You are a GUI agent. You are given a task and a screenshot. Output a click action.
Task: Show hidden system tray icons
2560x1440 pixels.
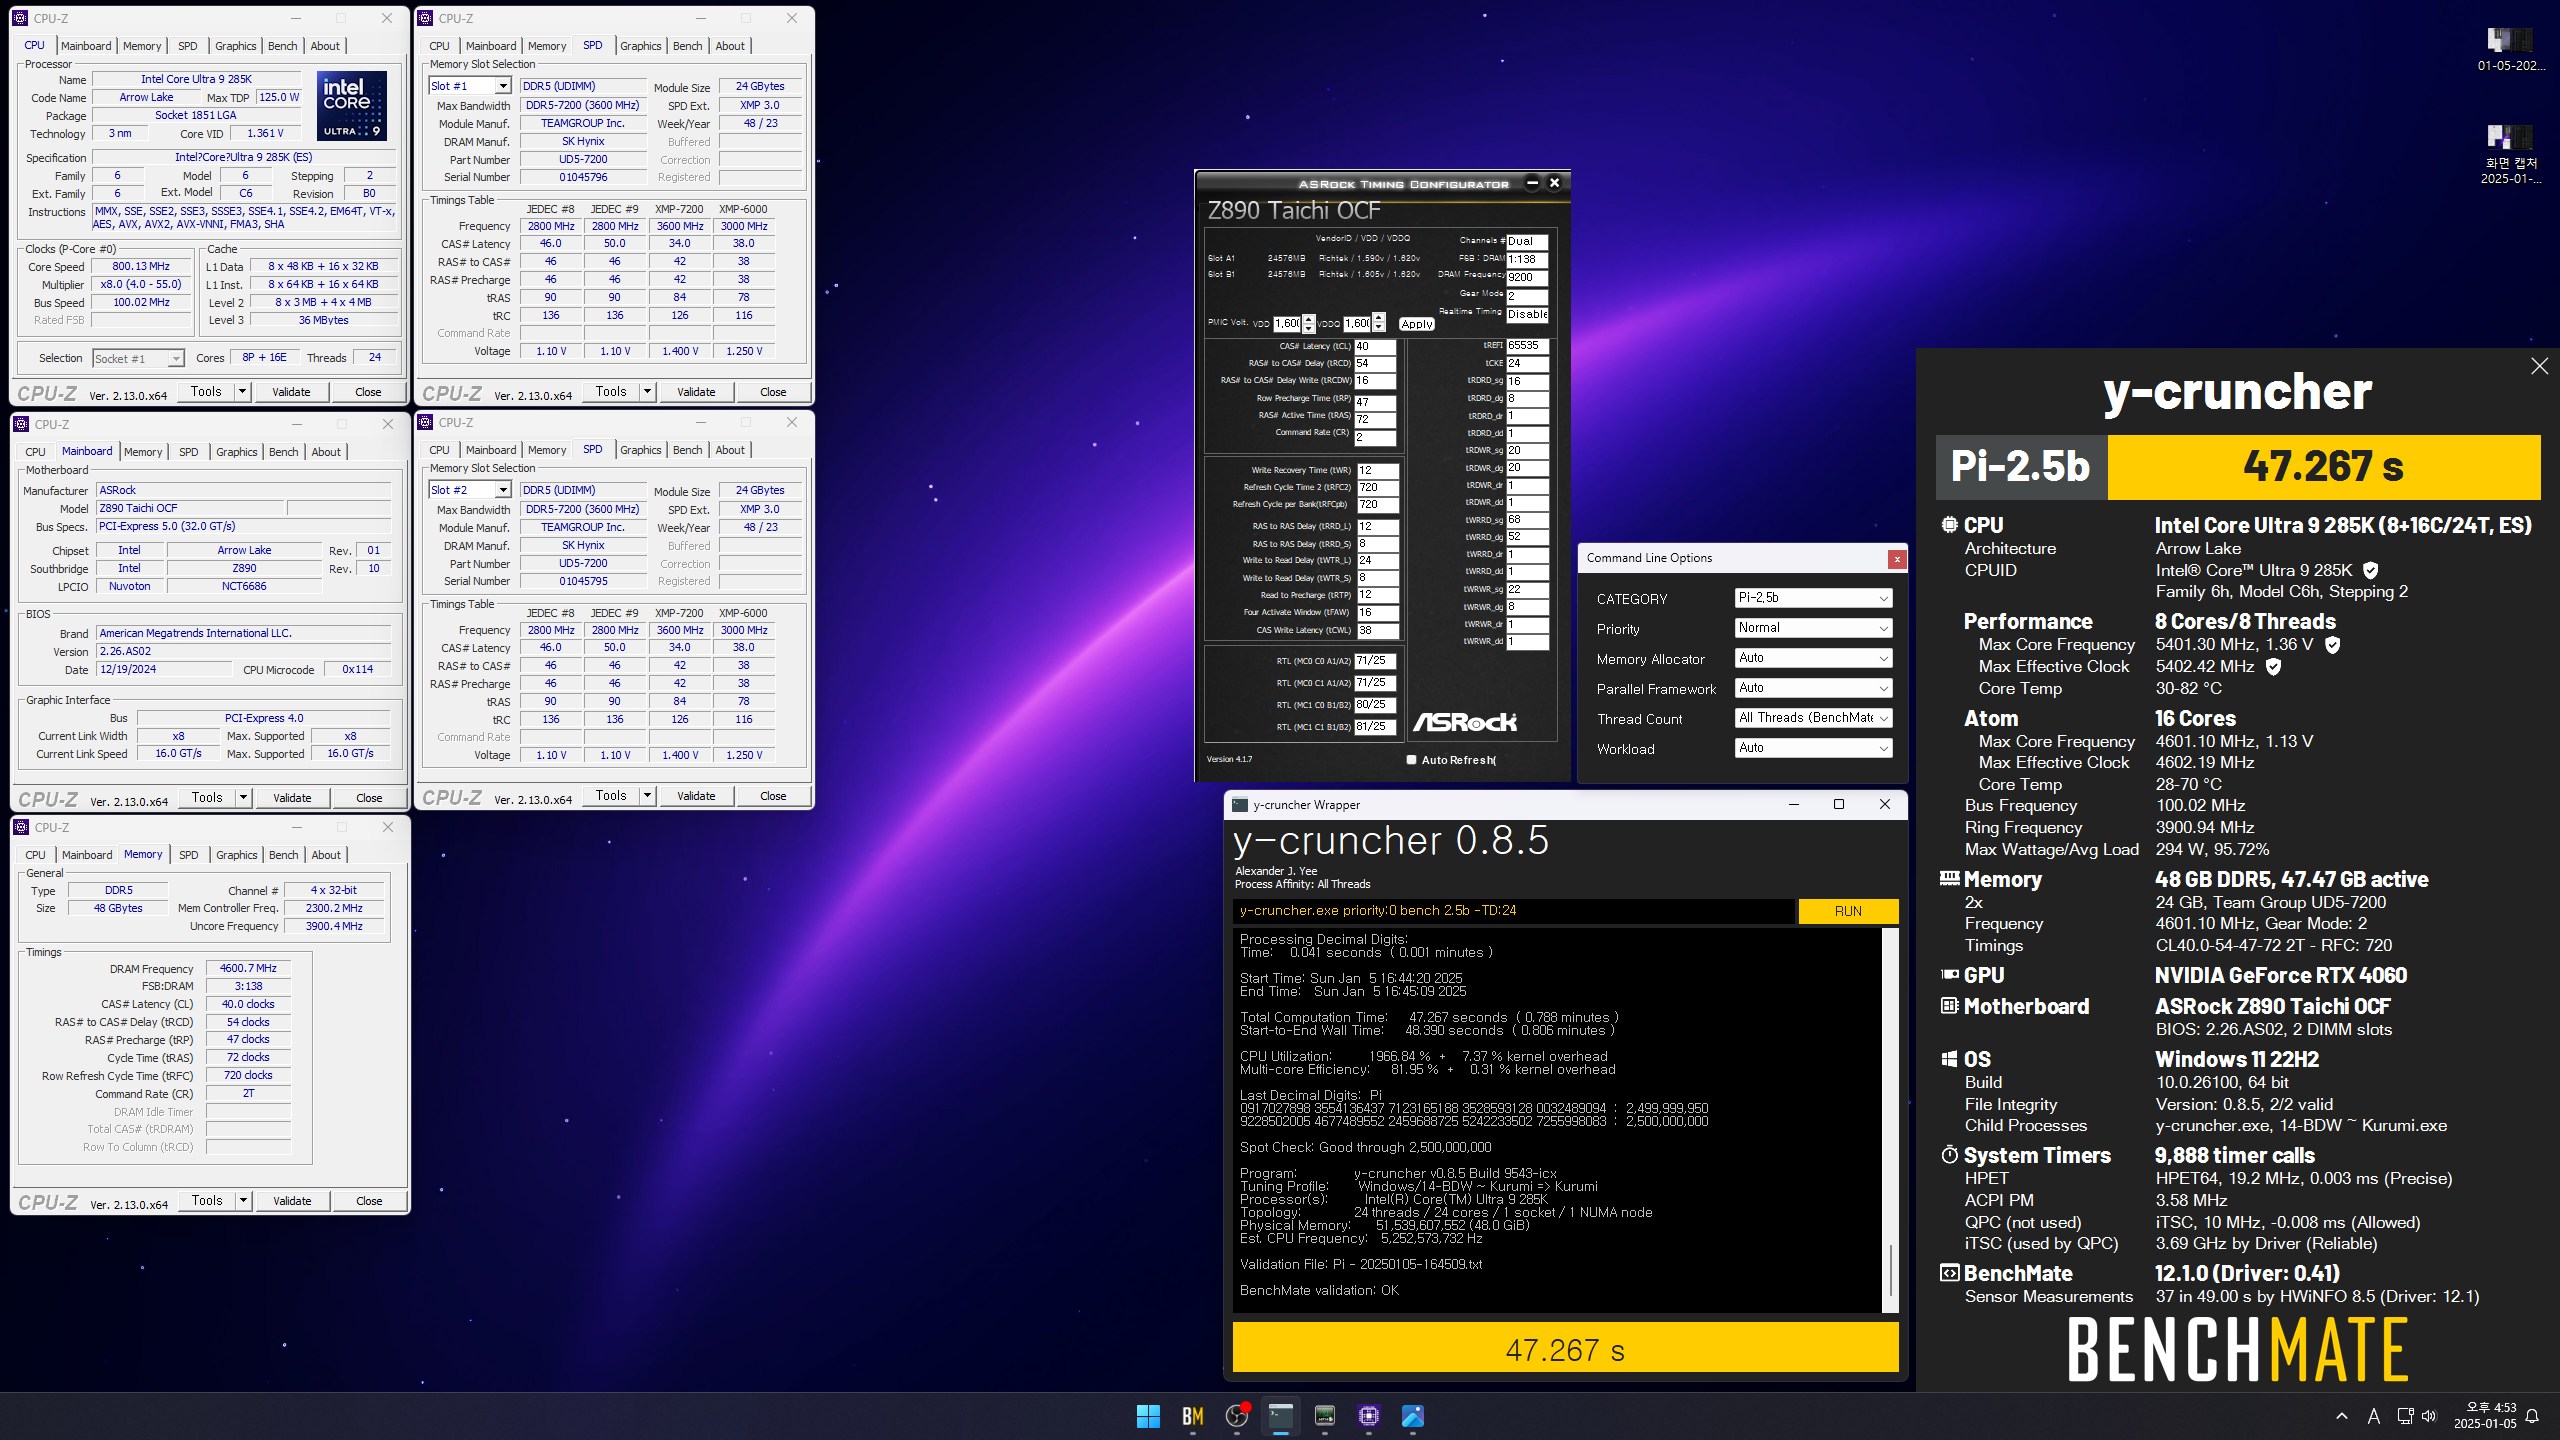[2342, 1416]
